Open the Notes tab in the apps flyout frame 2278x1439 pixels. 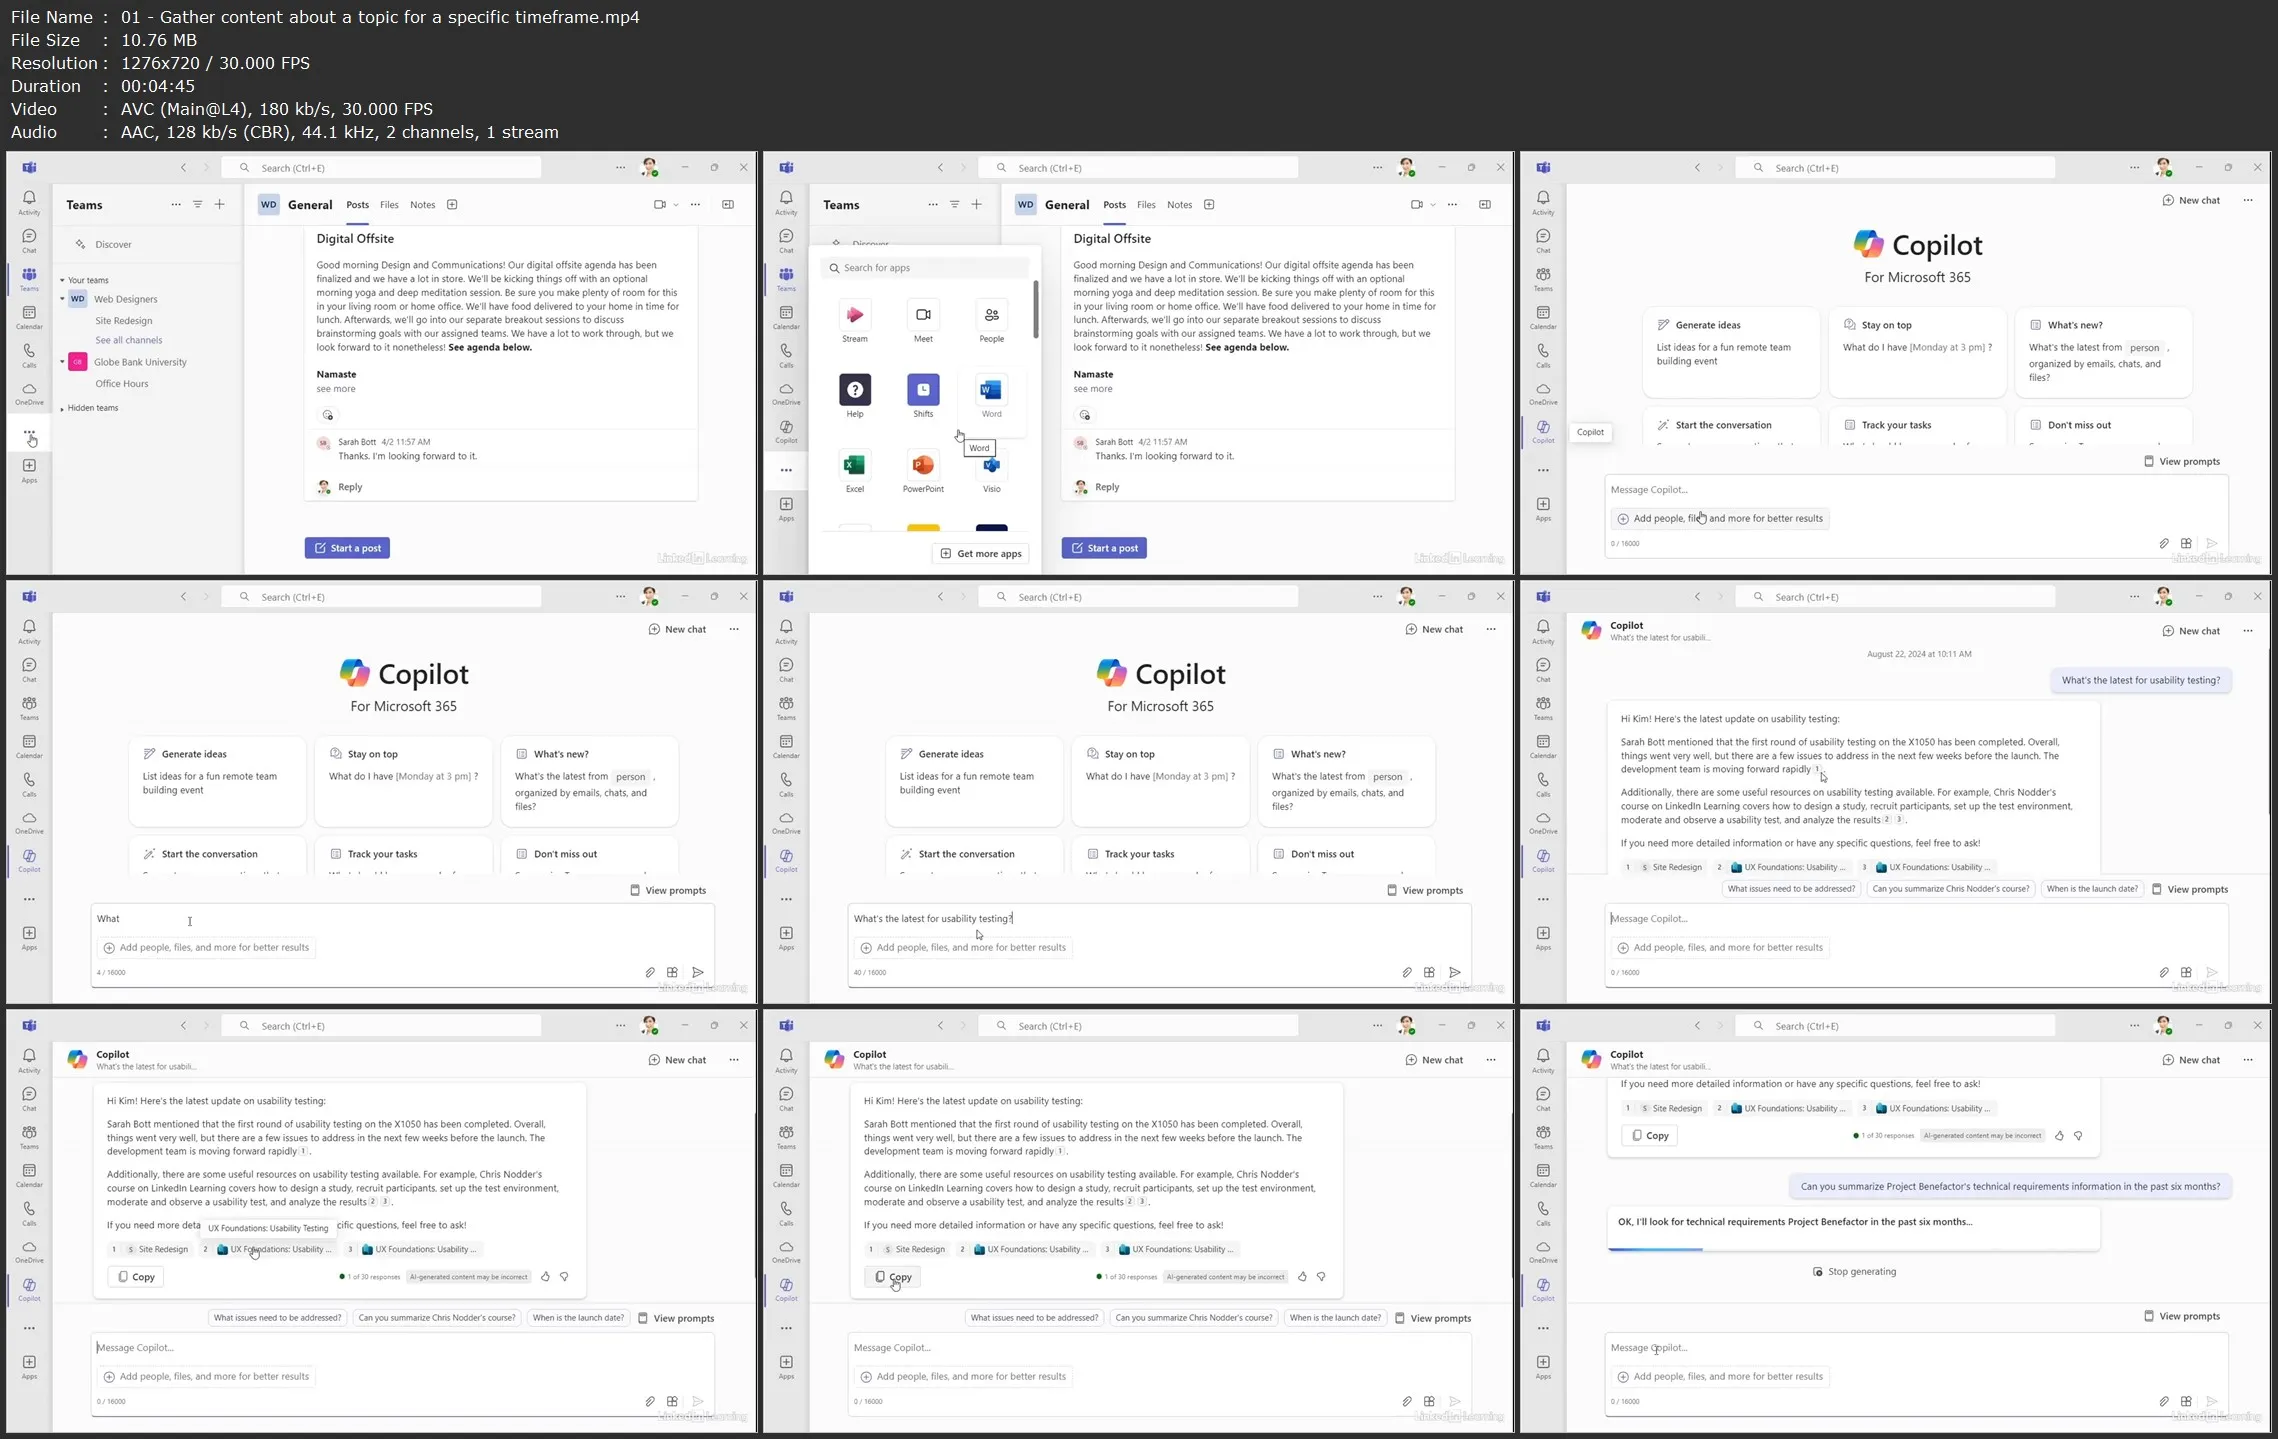pos(1179,205)
